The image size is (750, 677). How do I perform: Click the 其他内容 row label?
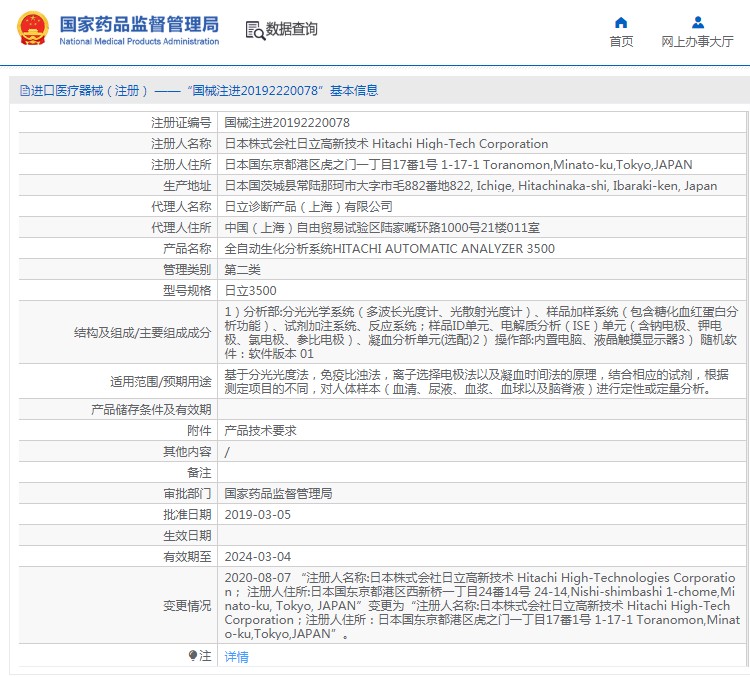[187, 452]
